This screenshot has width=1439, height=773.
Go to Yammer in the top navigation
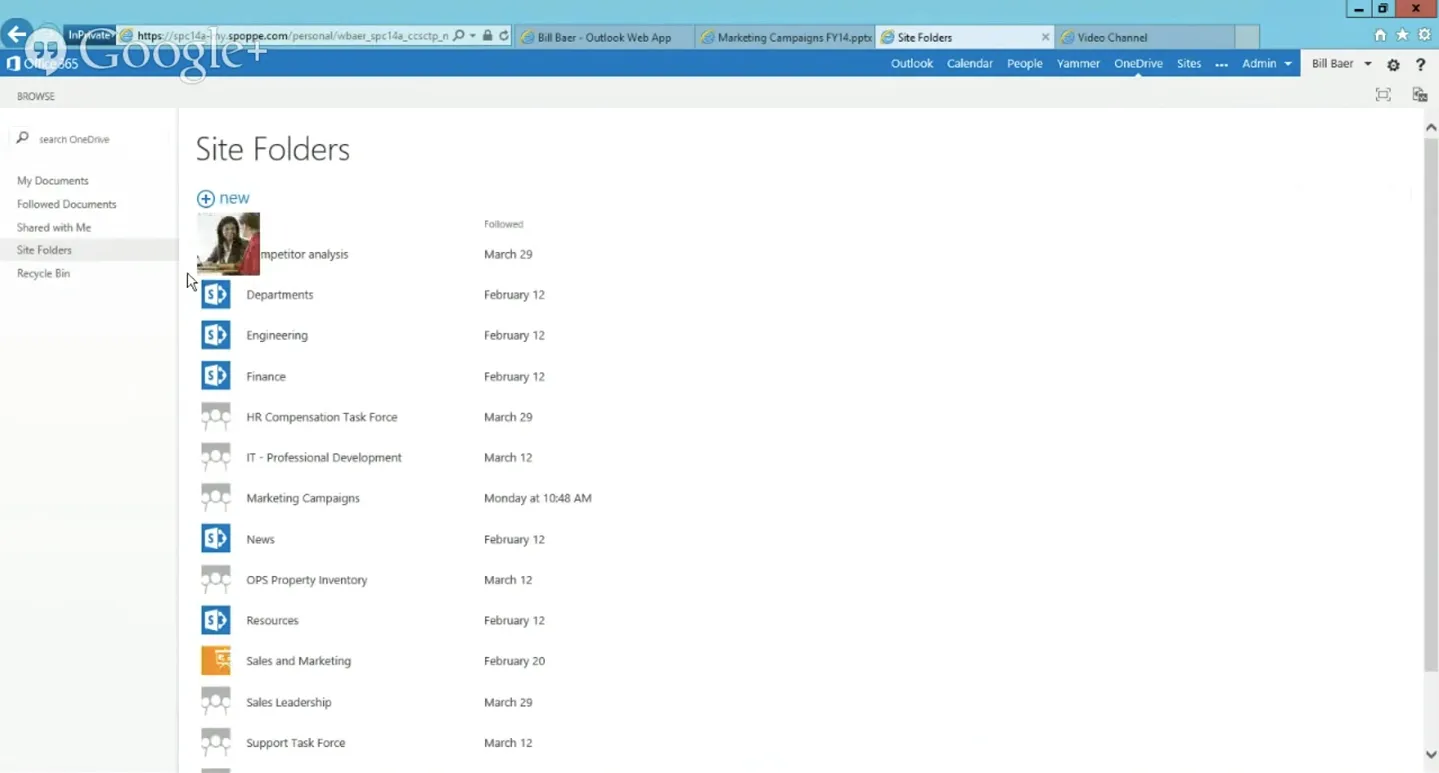[1078, 64]
